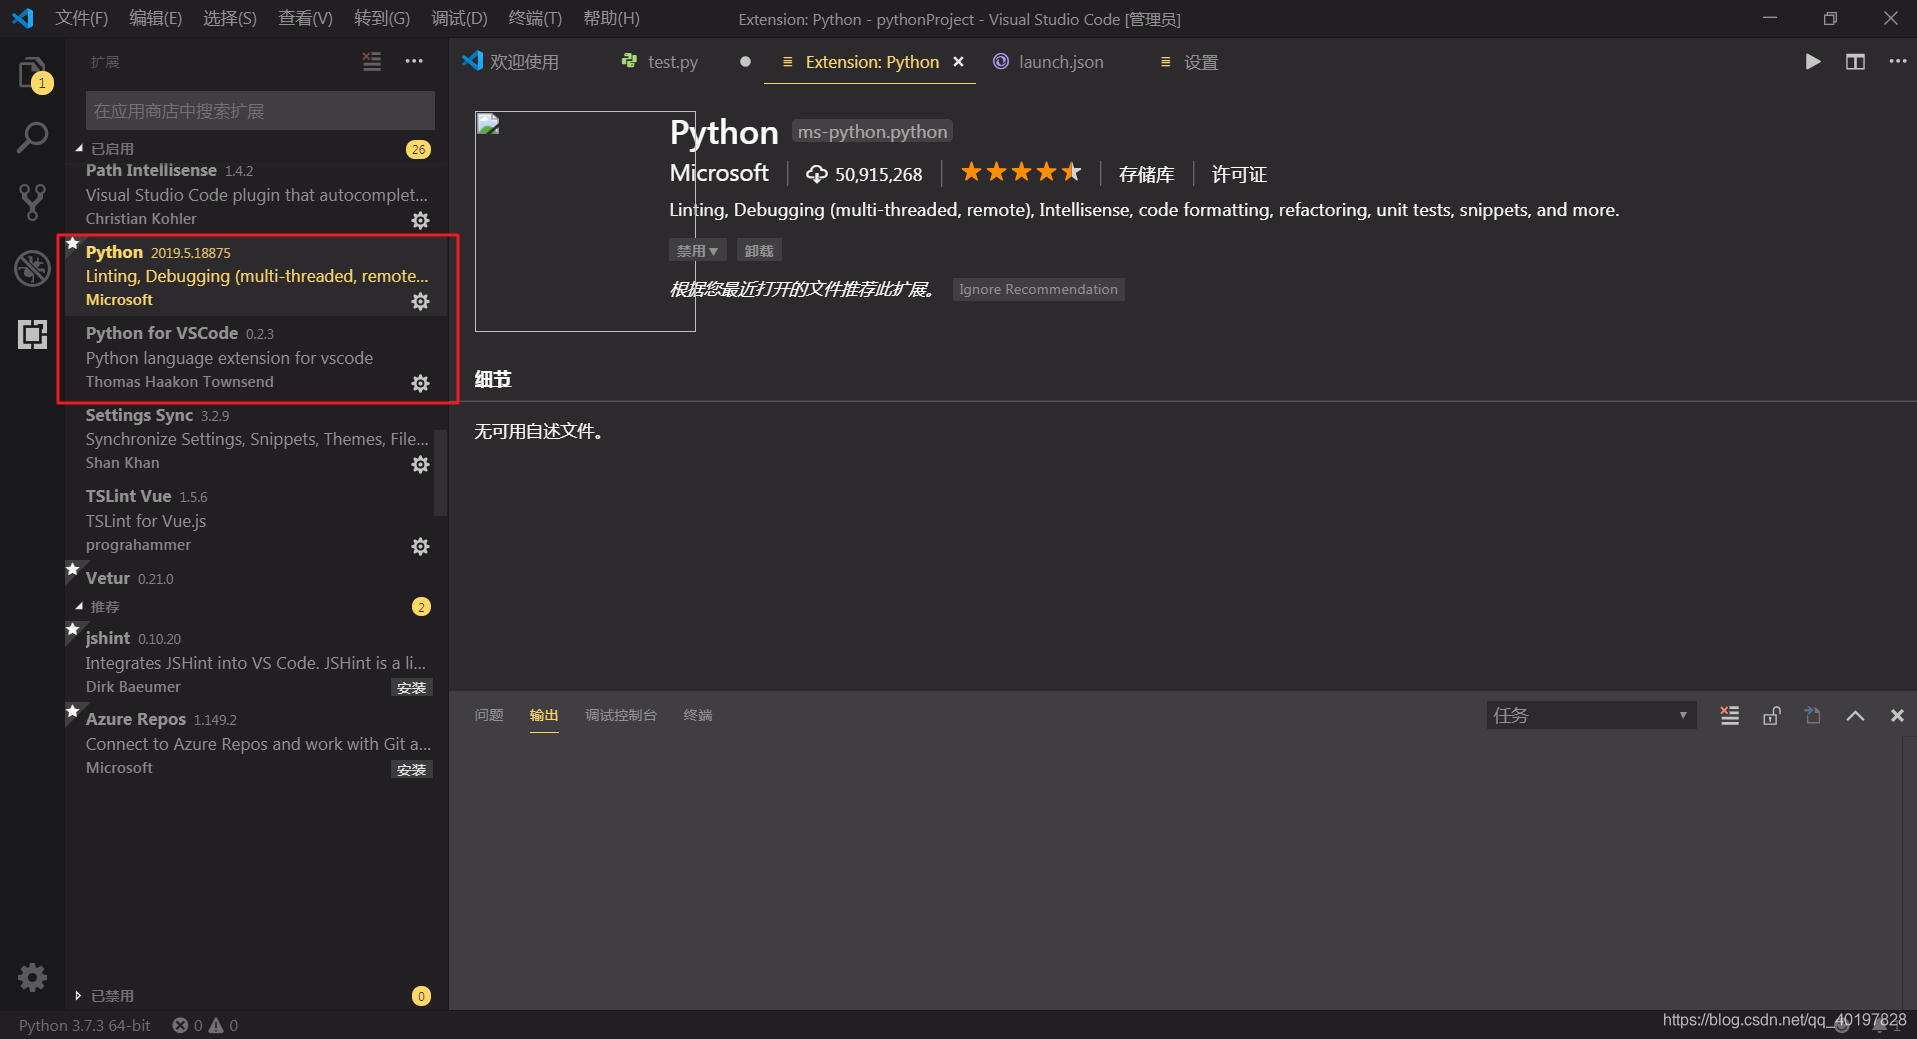1917x1039 pixels.
Task: Open the 文件(F) menu
Action: point(81,18)
